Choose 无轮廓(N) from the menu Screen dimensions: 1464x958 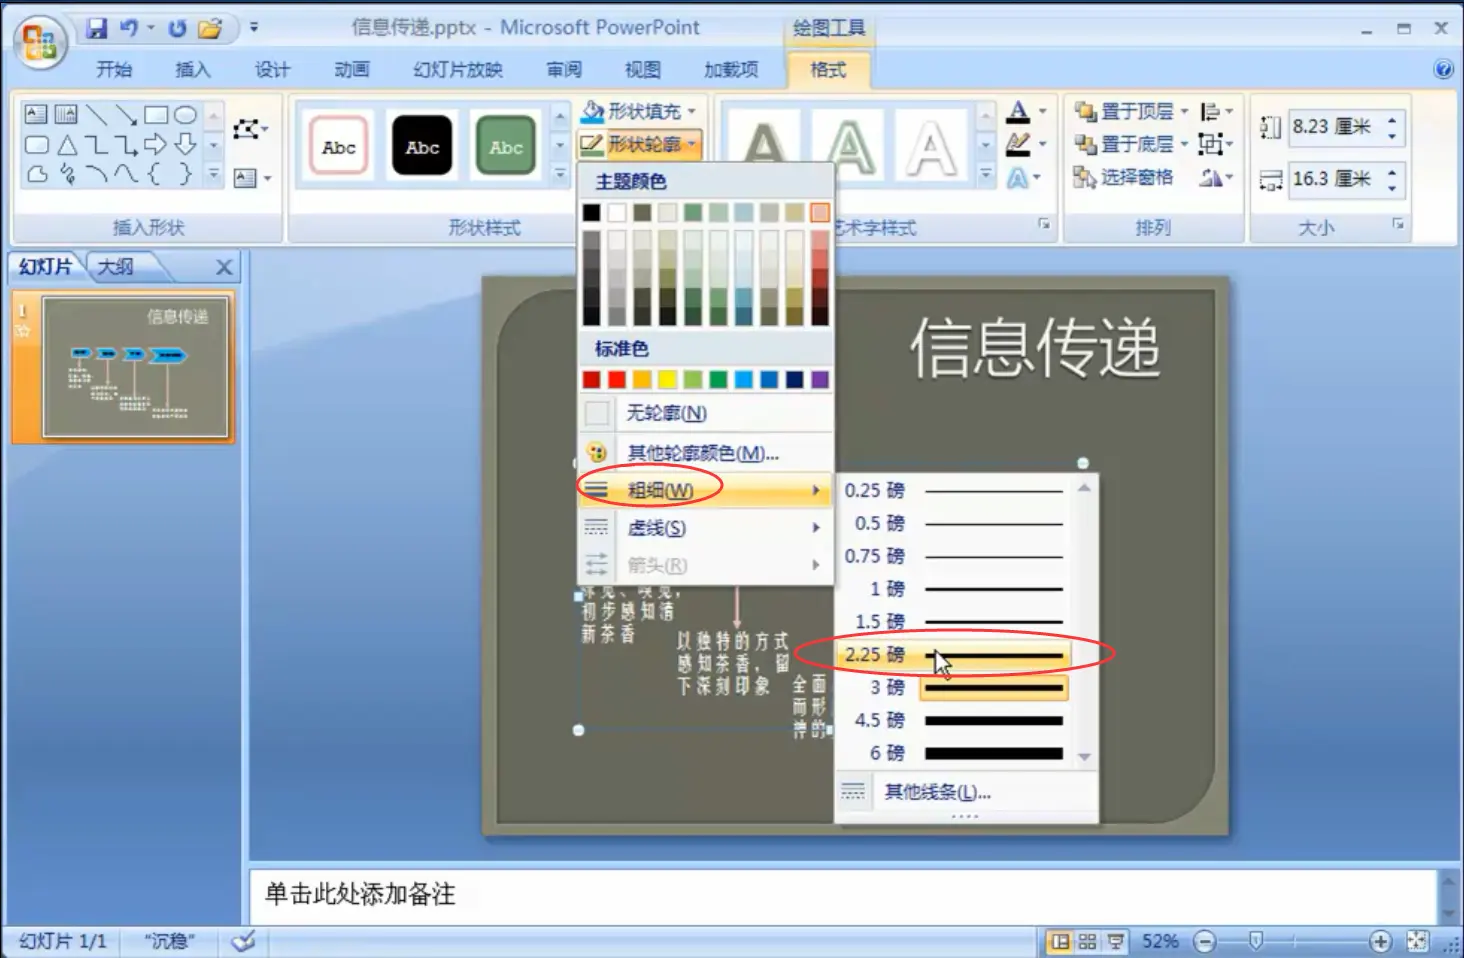pos(705,413)
